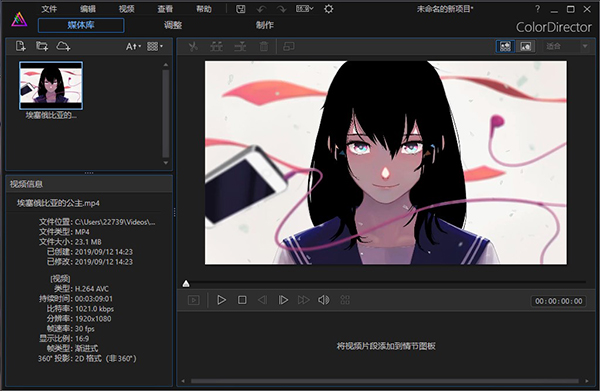Click the file path C:\Users\22739\Videos text
Screen dimensions: 600x391
click(x=115, y=222)
